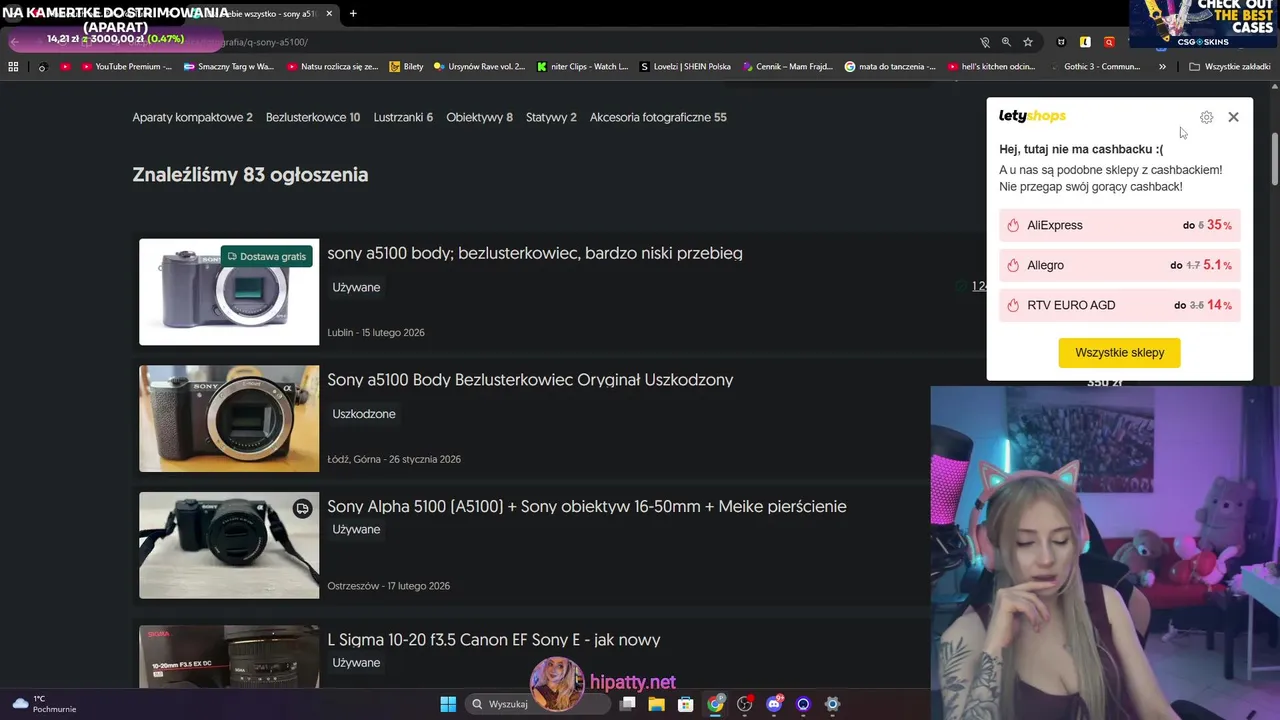The height and width of the screenshot is (720, 1280).
Task: Filter by Lustrzanki category
Action: click(403, 117)
